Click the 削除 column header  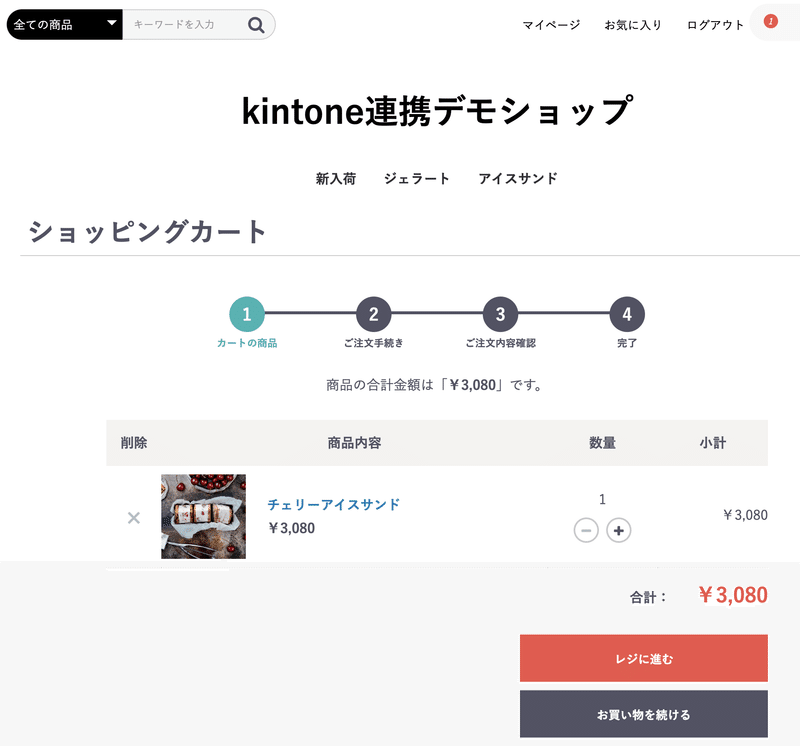(134, 442)
